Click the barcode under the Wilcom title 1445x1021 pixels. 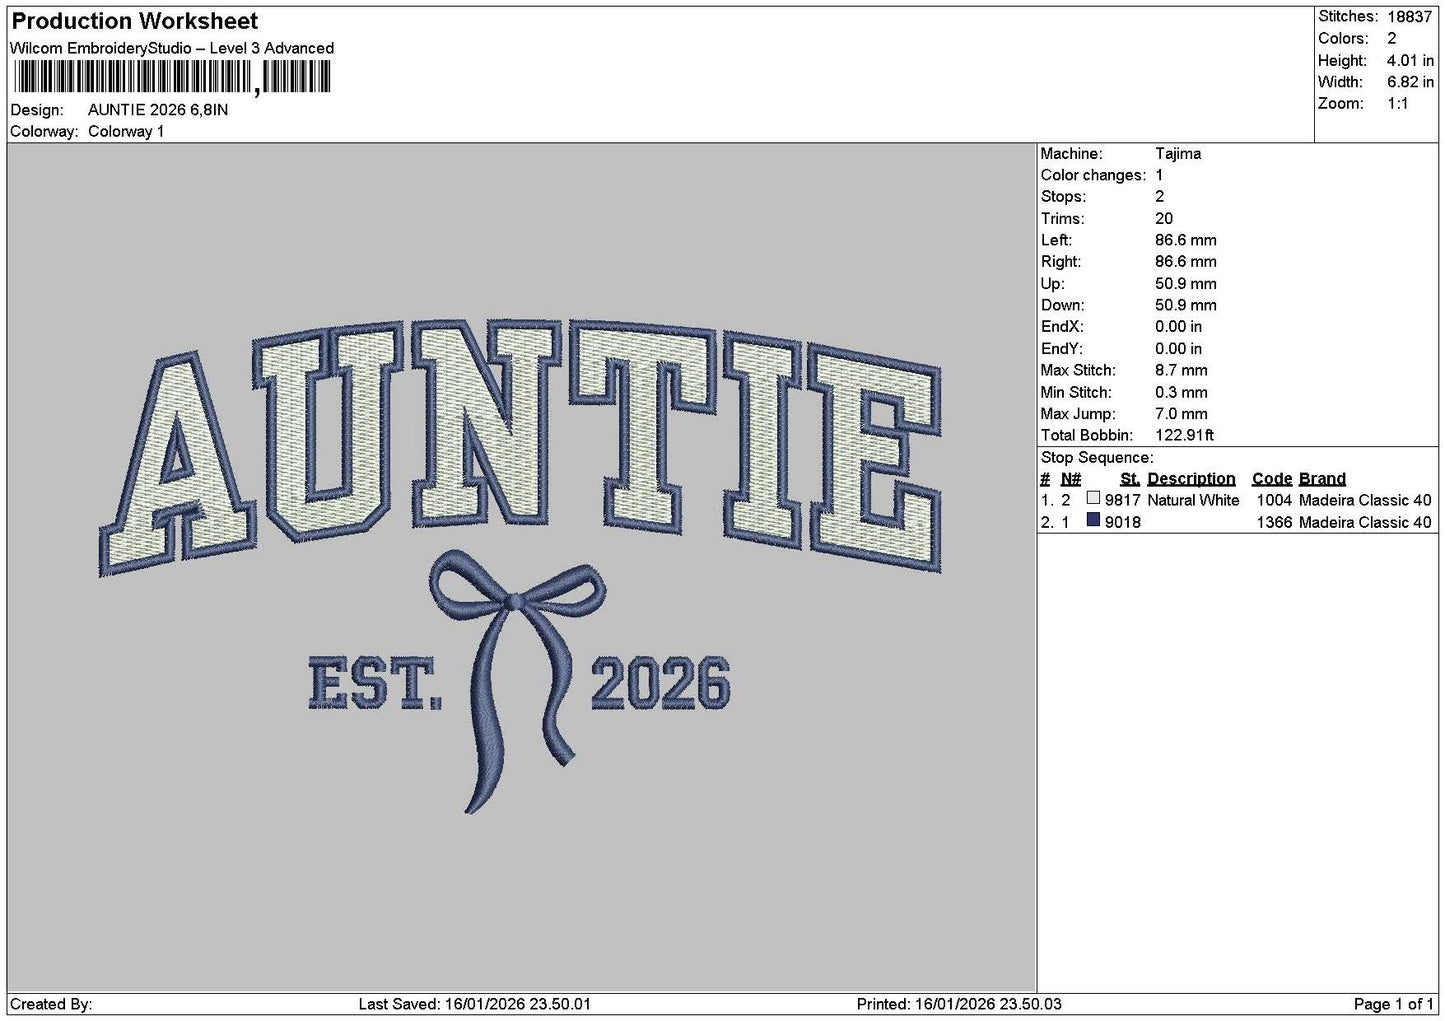pos(171,78)
